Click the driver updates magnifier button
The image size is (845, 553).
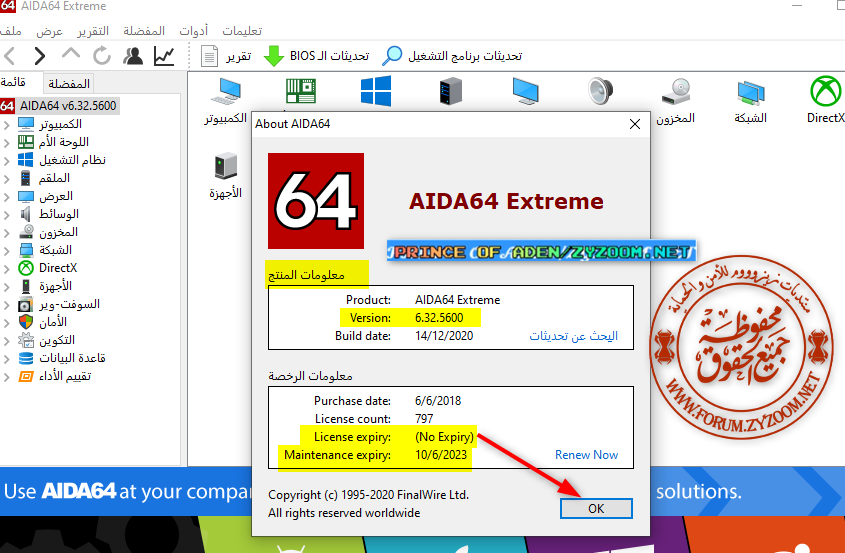(x=452, y=56)
